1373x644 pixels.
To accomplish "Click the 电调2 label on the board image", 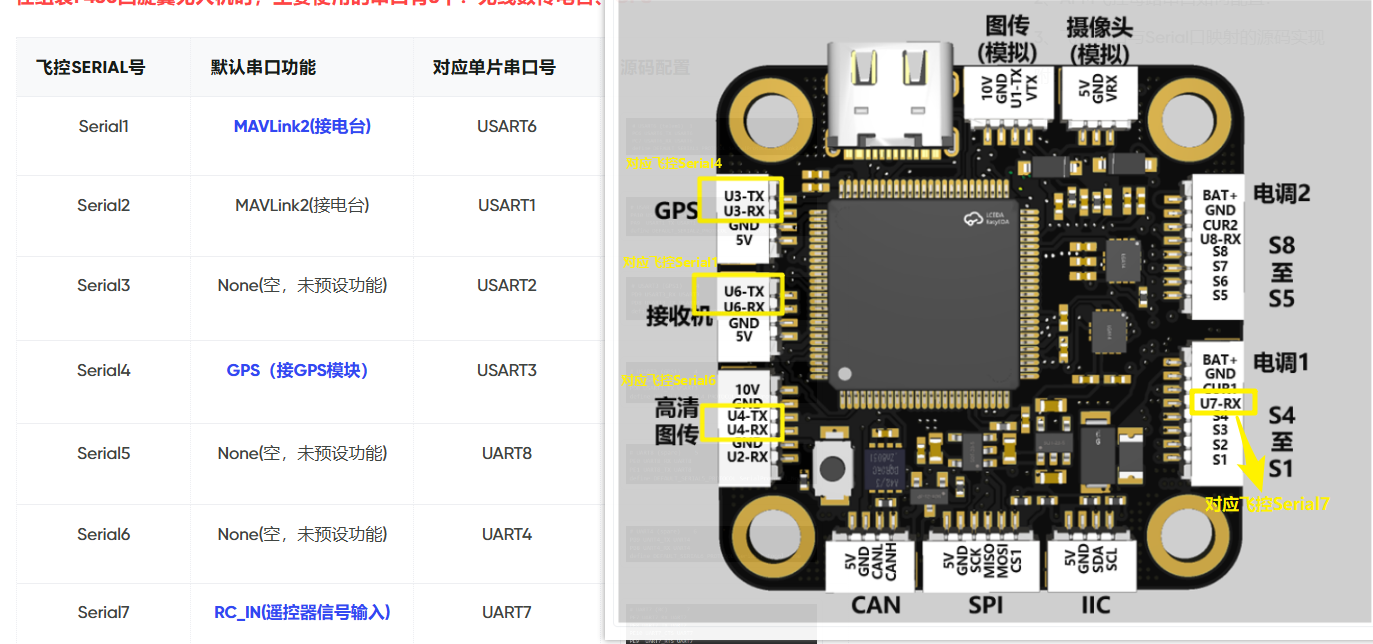I will pyautogui.click(x=1281, y=195).
